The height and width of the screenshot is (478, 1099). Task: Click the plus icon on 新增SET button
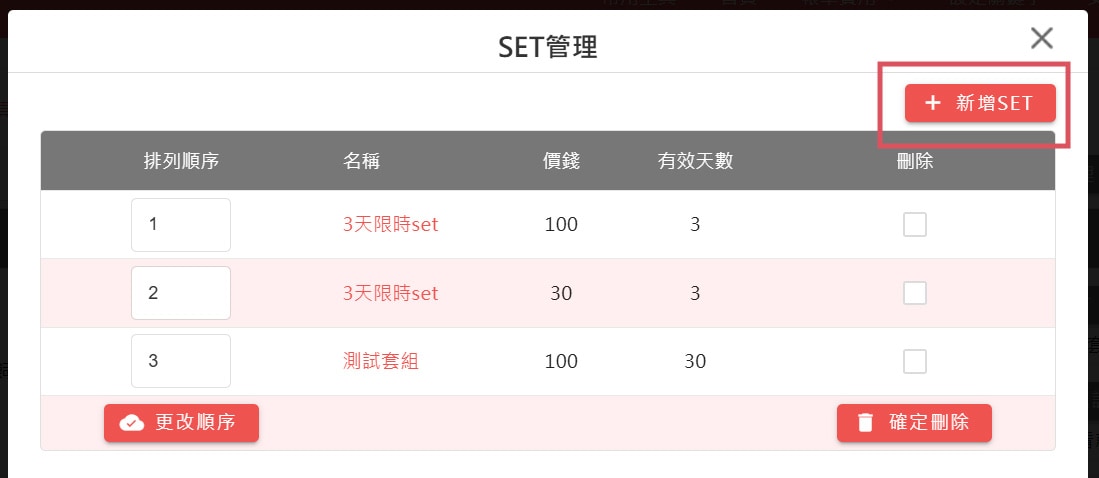tap(932, 103)
